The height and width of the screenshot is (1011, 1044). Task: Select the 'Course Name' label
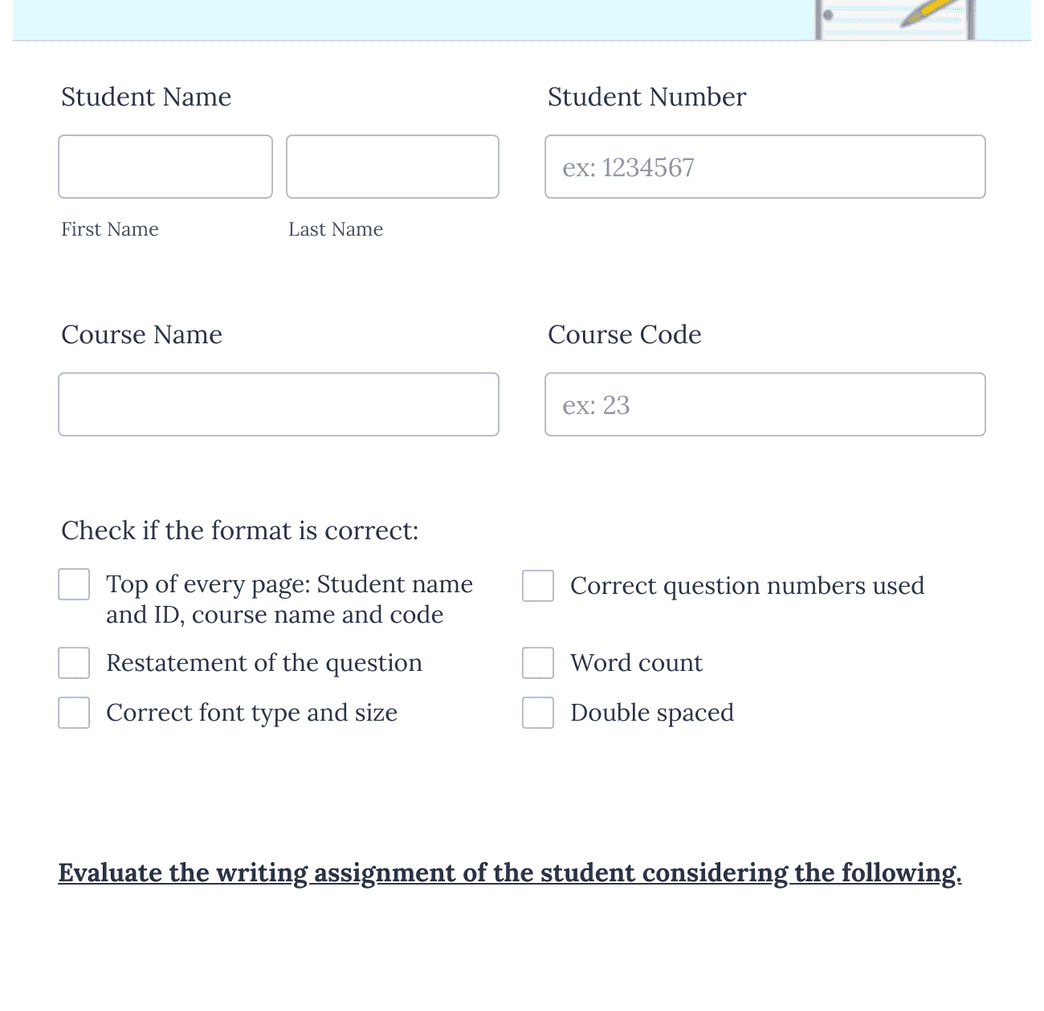point(141,334)
